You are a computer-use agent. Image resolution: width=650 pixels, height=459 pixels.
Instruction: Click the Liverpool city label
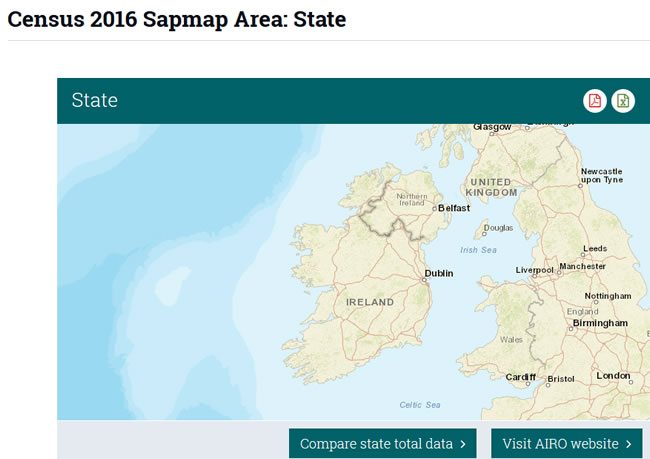pos(534,270)
